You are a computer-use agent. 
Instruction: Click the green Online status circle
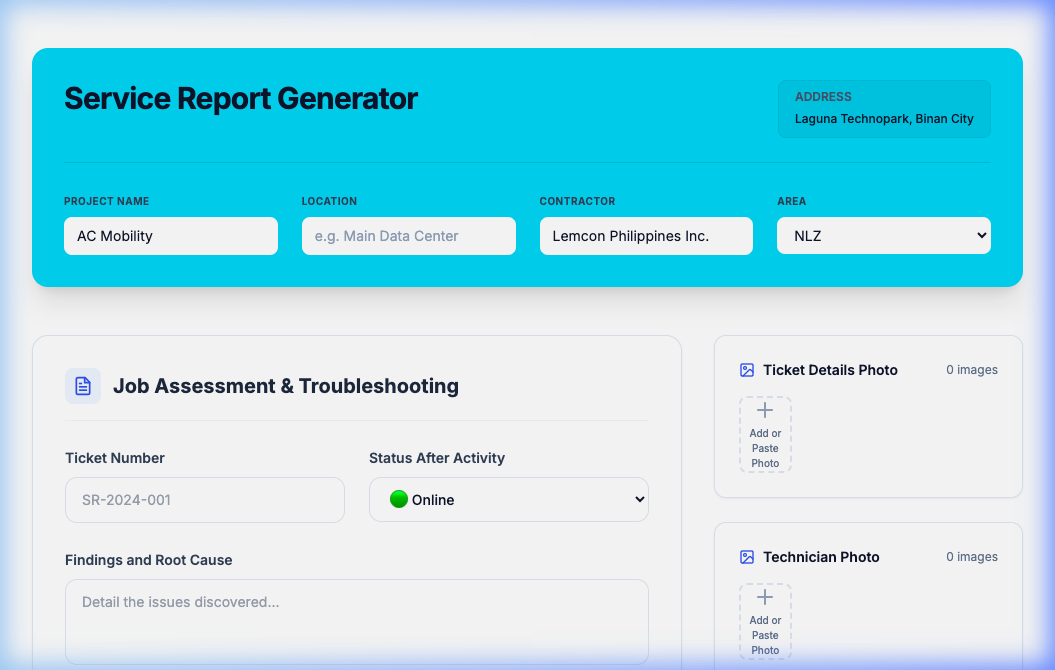(x=399, y=499)
